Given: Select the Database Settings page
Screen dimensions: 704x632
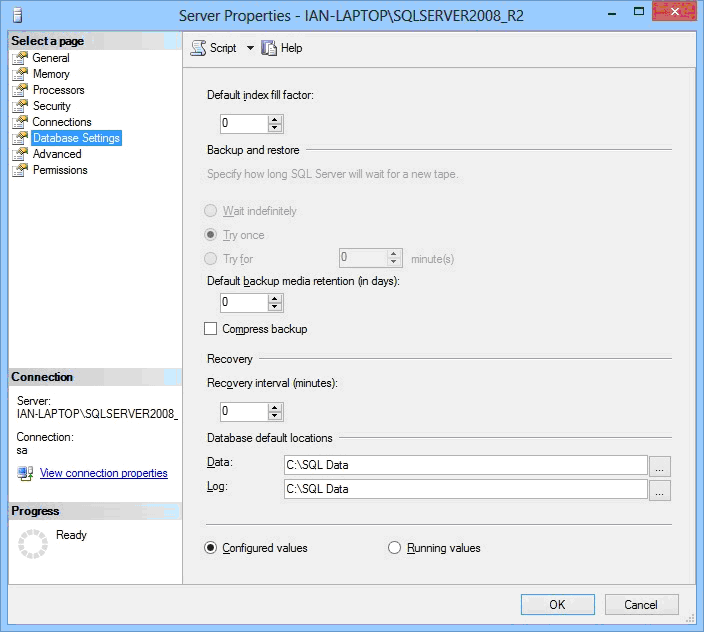Looking at the screenshot, I should click(x=76, y=138).
